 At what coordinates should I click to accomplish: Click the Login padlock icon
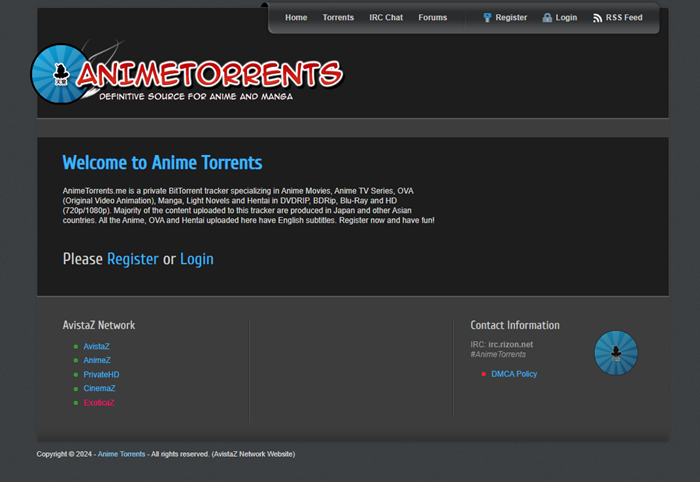click(x=547, y=18)
